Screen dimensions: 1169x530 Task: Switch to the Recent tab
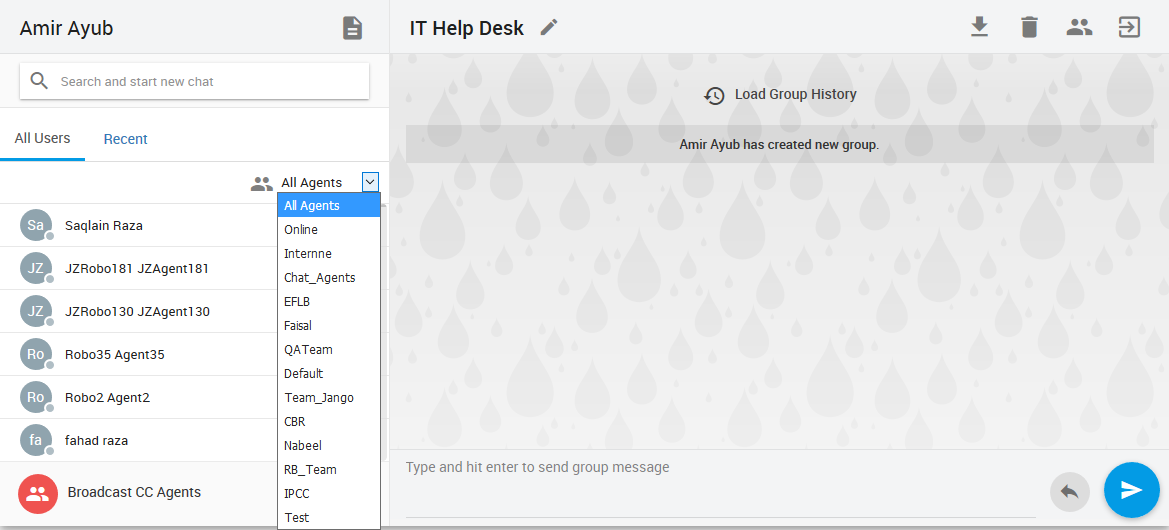point(125,139)
